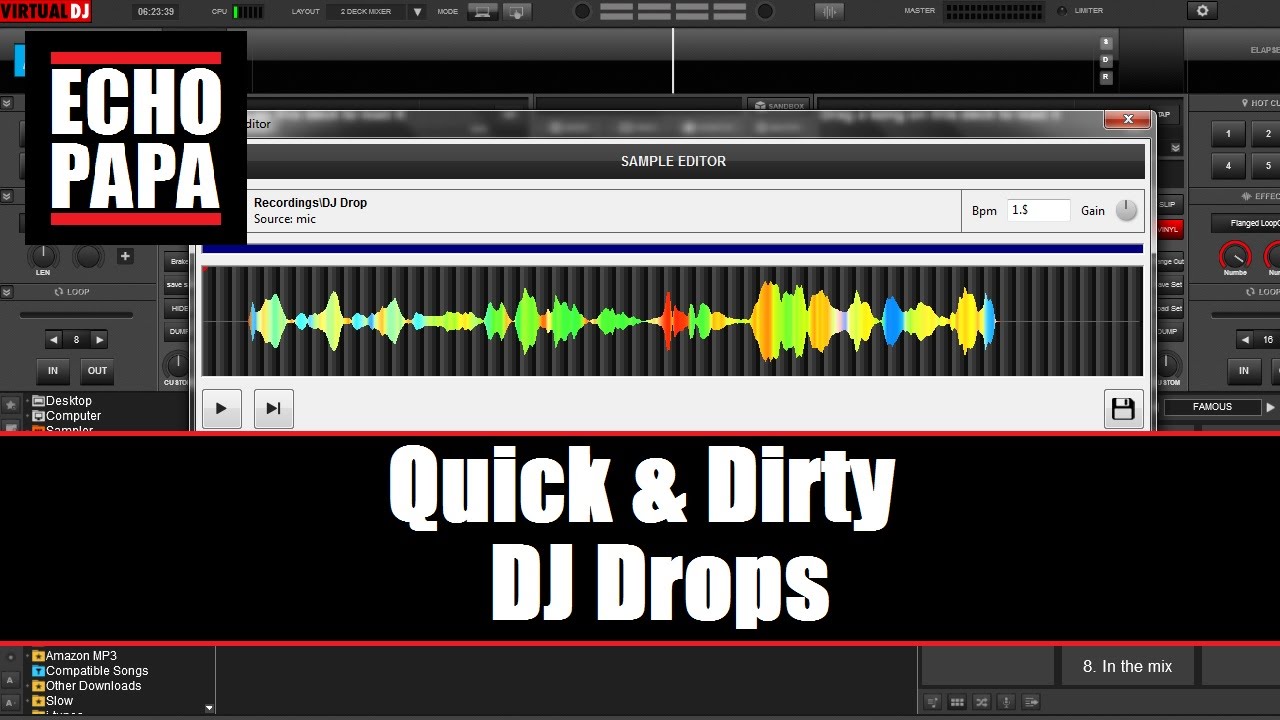The height and width of the screenshot is (720, 1280).
Task: Click the VirtualDJ logo
Action: click(x=46, y=12)
